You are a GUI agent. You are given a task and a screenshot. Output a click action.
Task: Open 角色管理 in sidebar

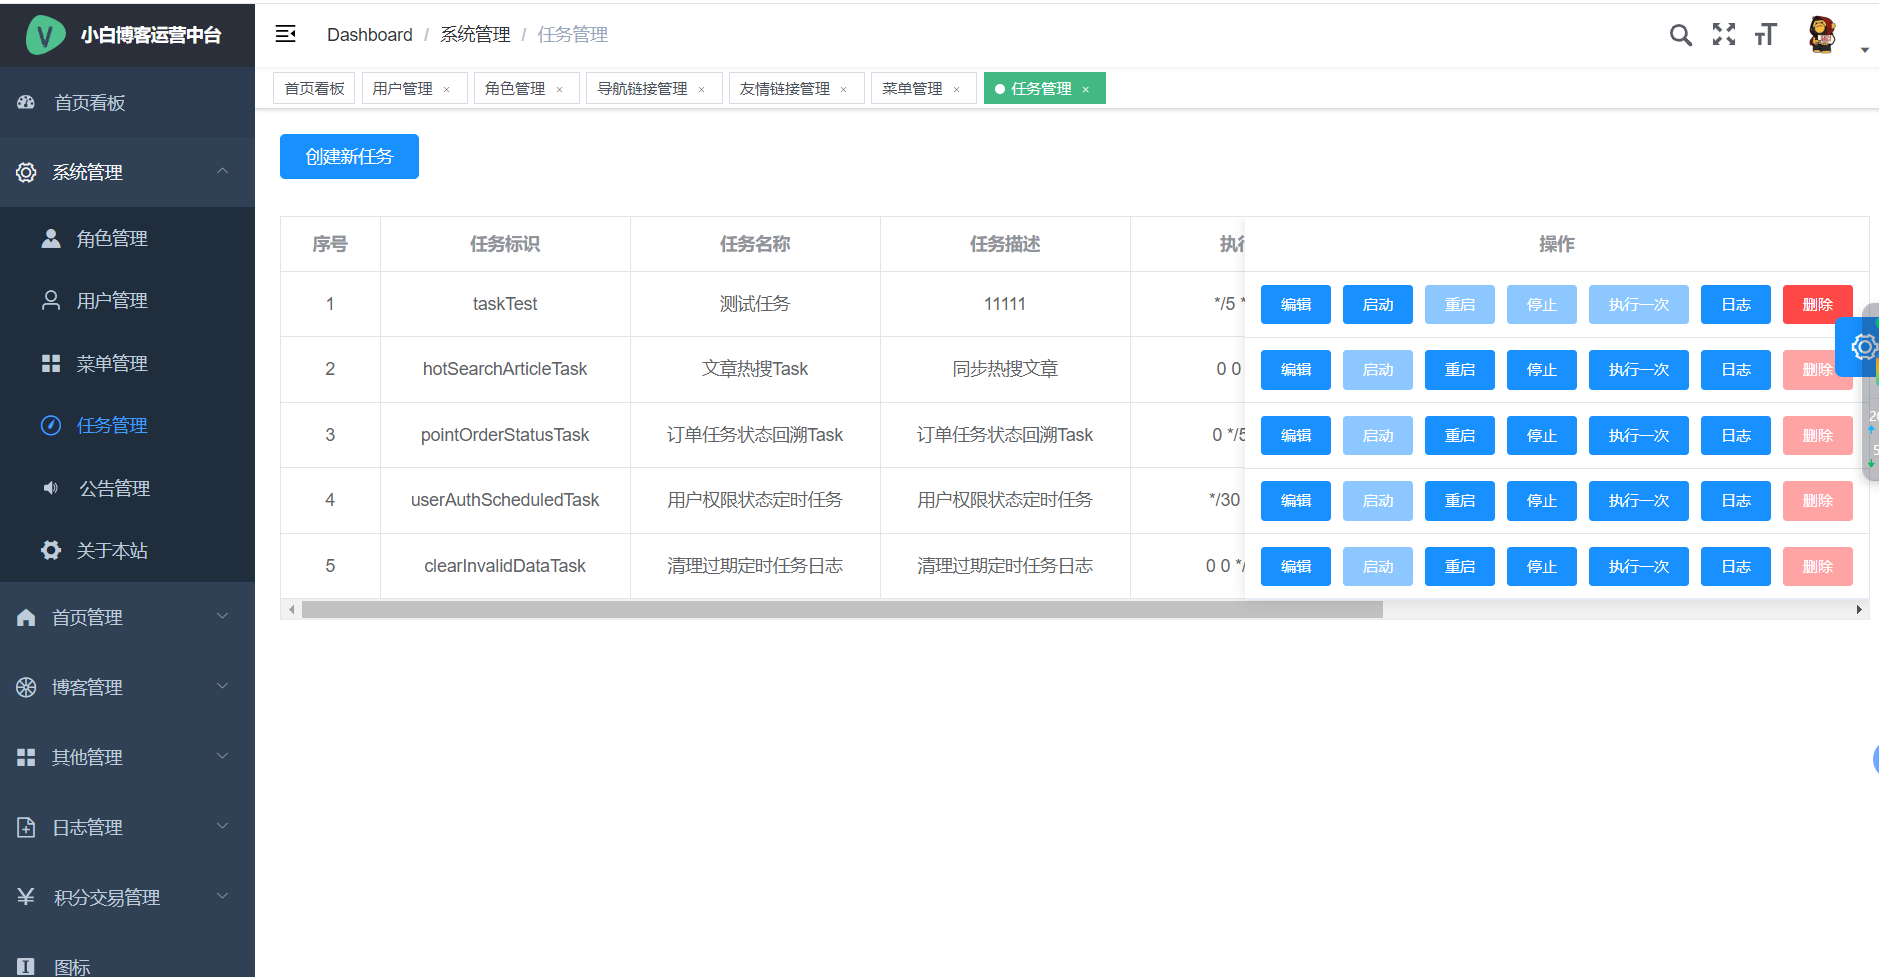(x=127, y=238)
